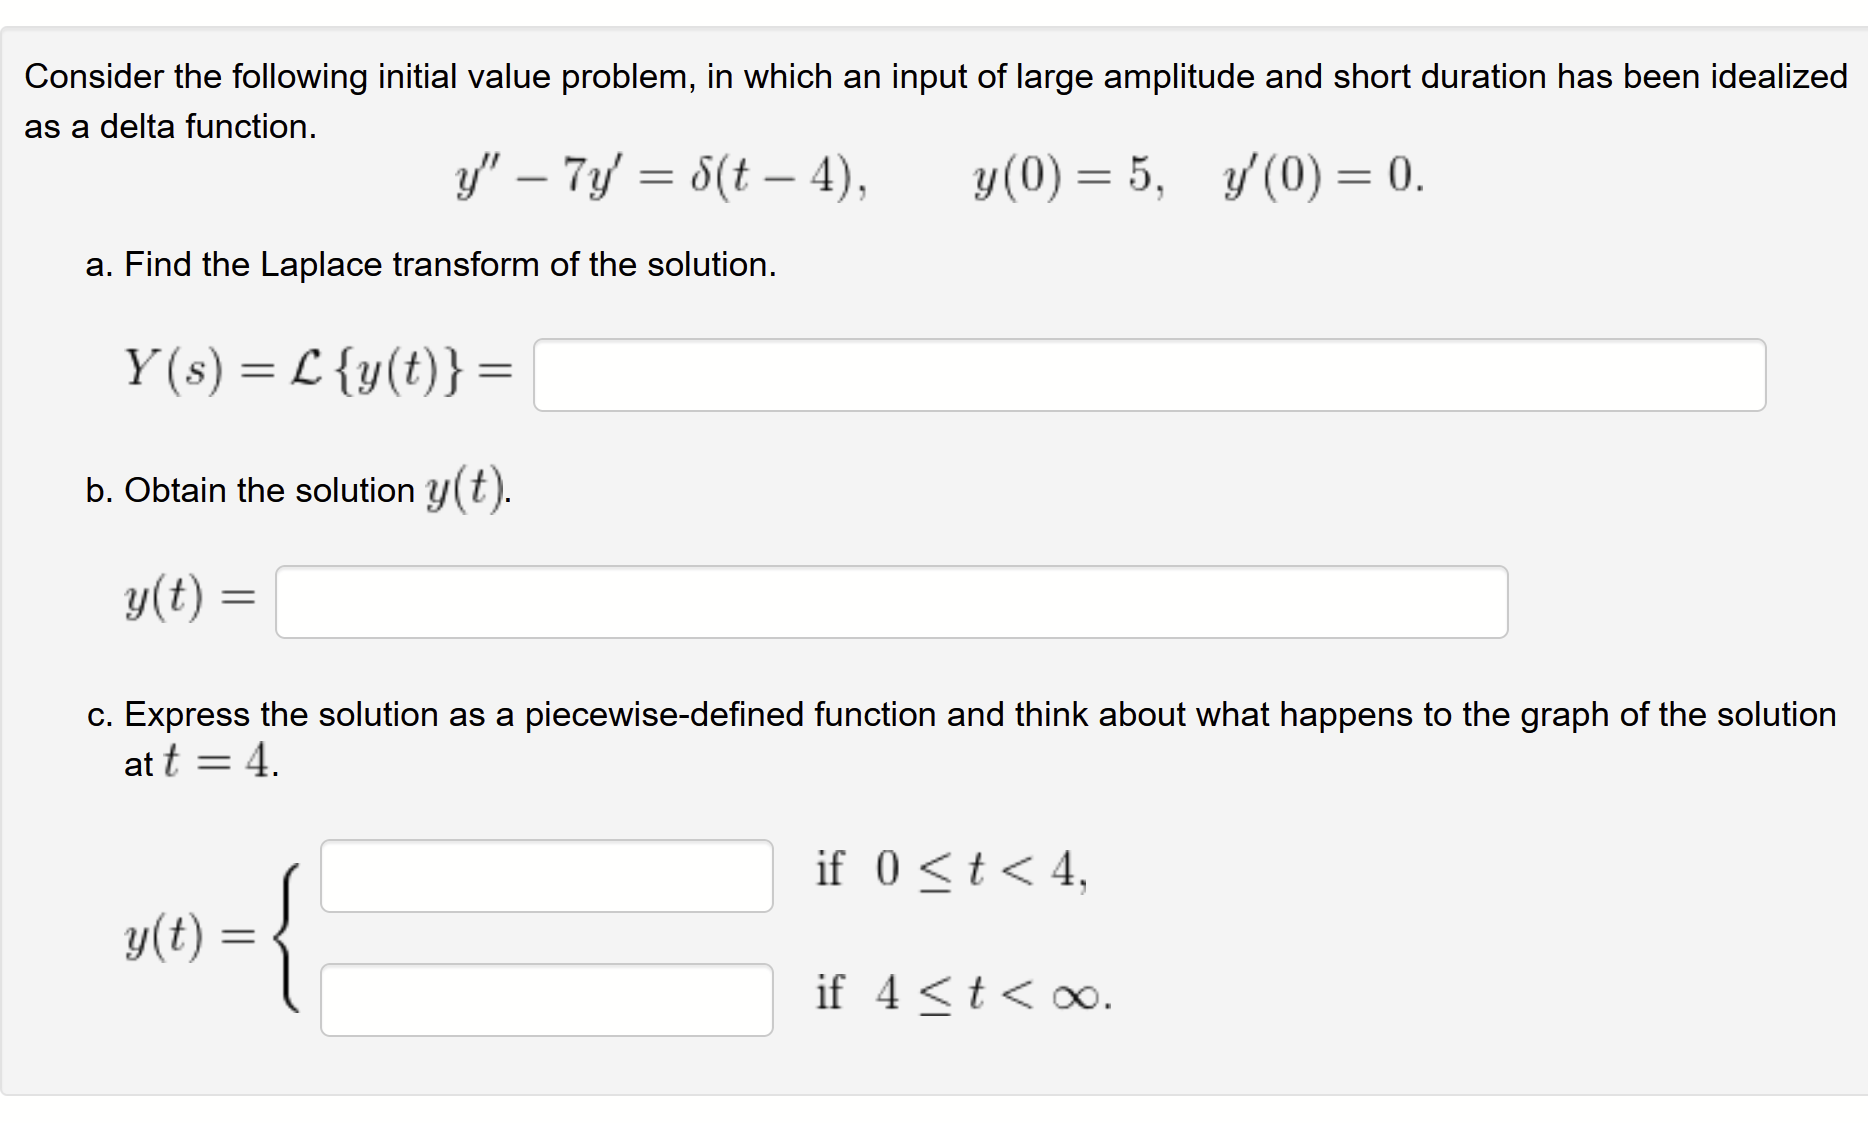Click the part b instruction text

click(297, 489)
